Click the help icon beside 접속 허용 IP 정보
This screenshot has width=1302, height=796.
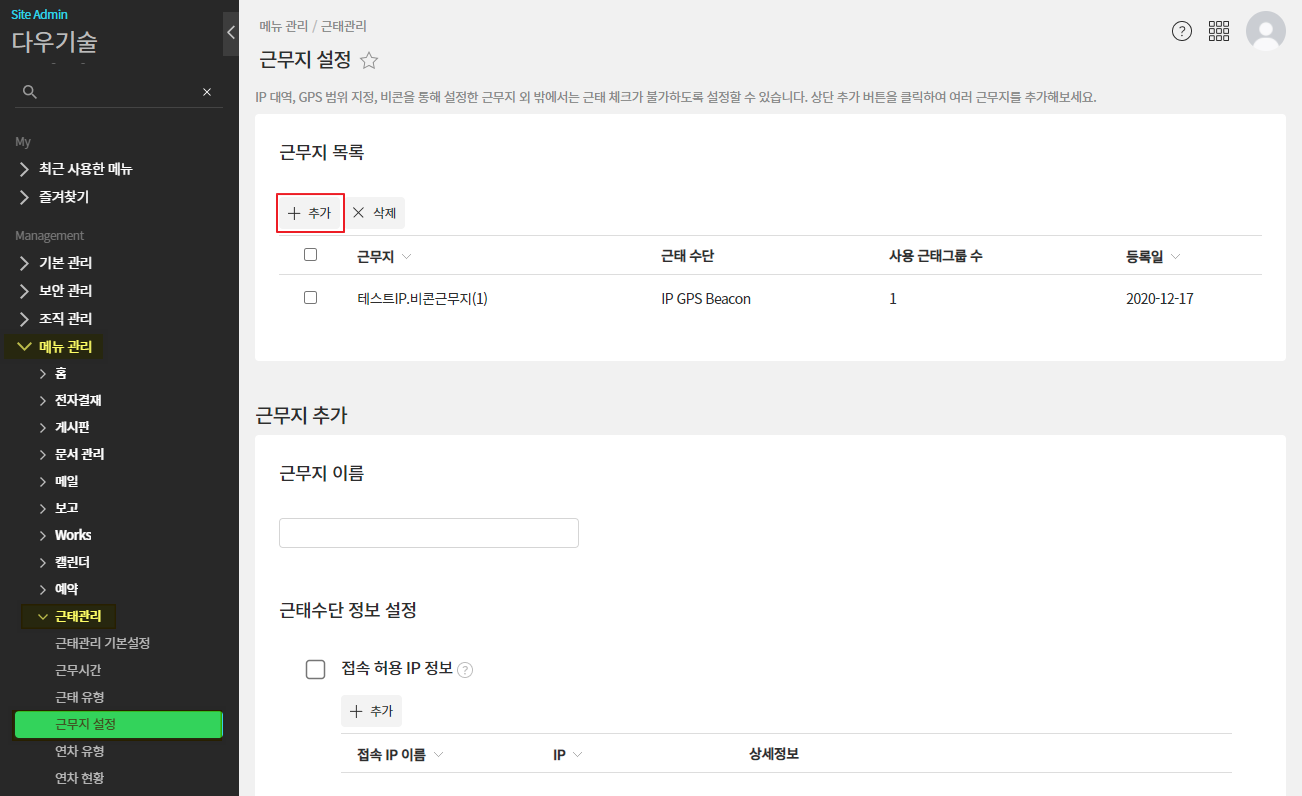point(465,670)
